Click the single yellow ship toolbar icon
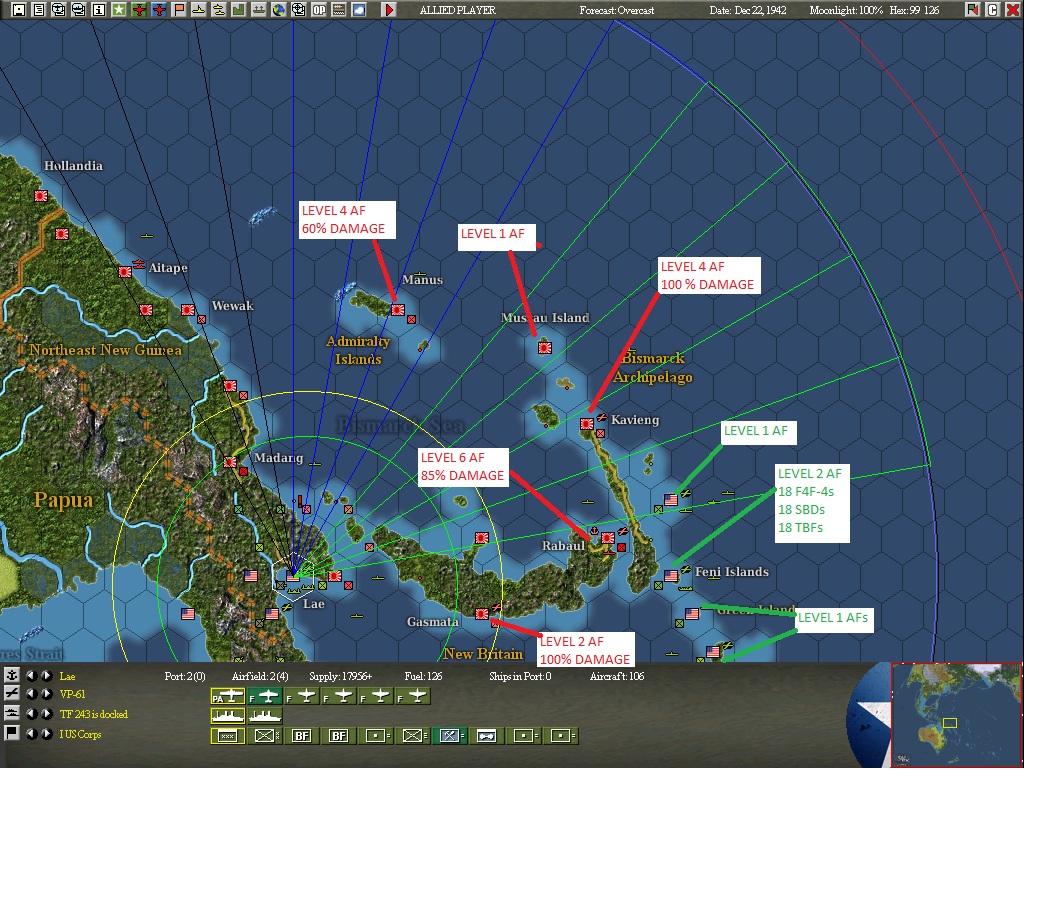 coord(199,9)
